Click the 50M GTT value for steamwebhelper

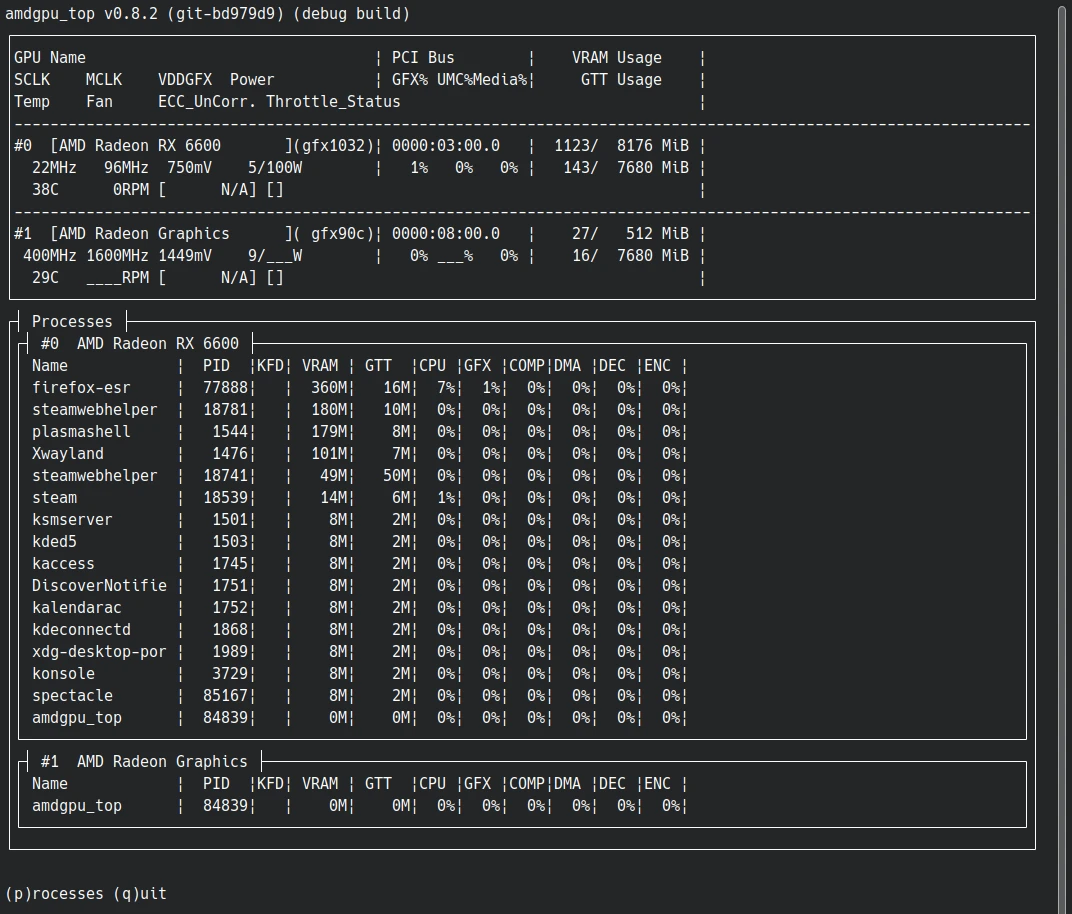[x=397, y=476]
